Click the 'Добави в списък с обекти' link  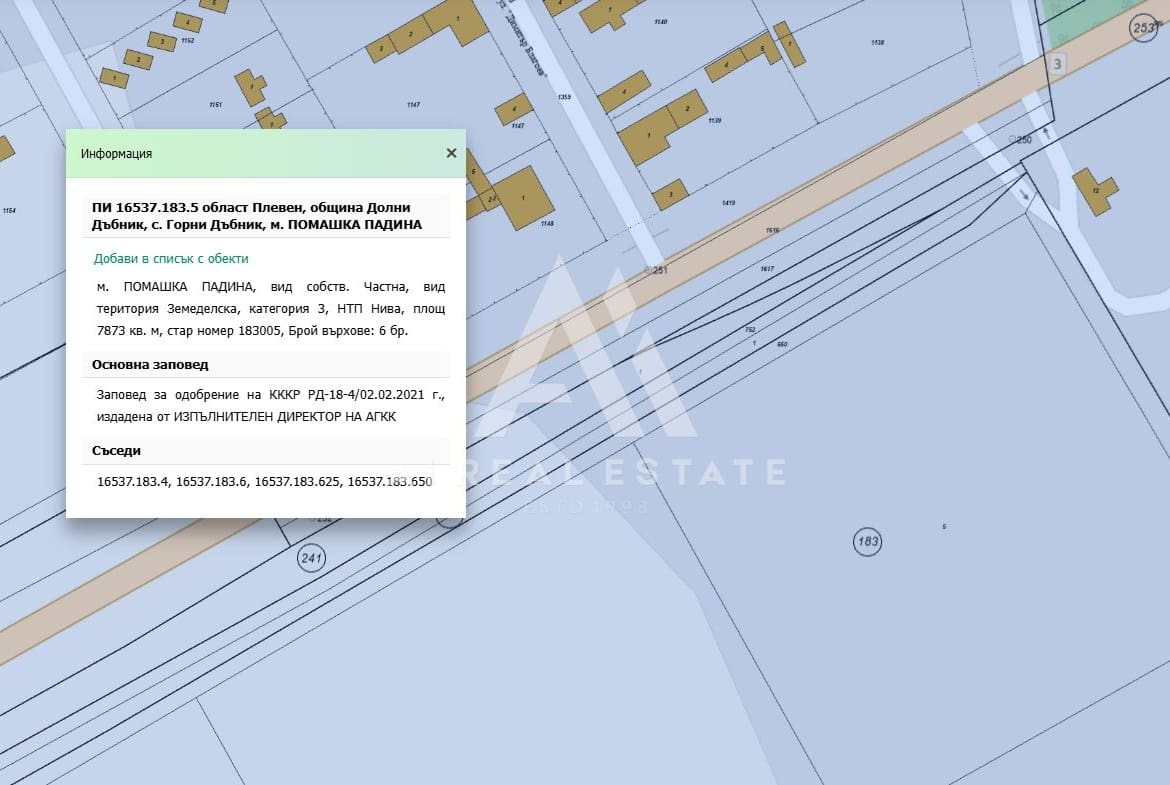click(171, 258)
